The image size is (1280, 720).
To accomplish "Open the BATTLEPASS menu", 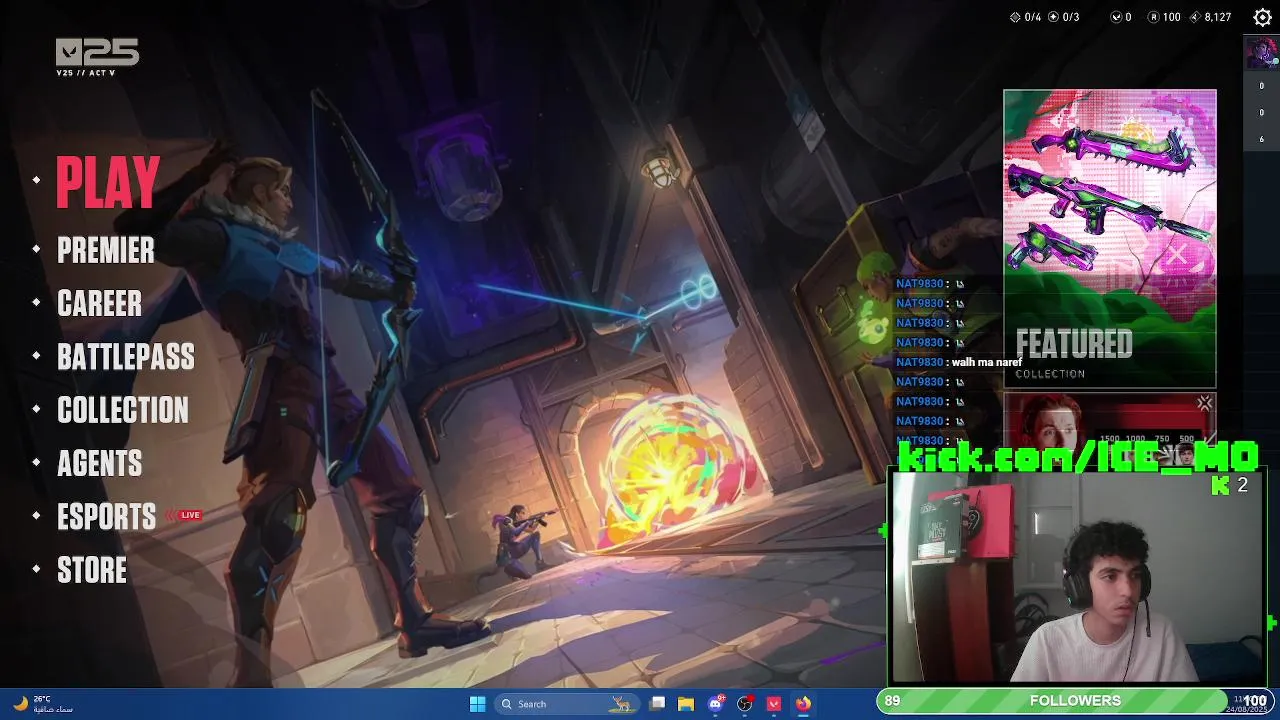I will pyautogui.click(x=126, y=357).
